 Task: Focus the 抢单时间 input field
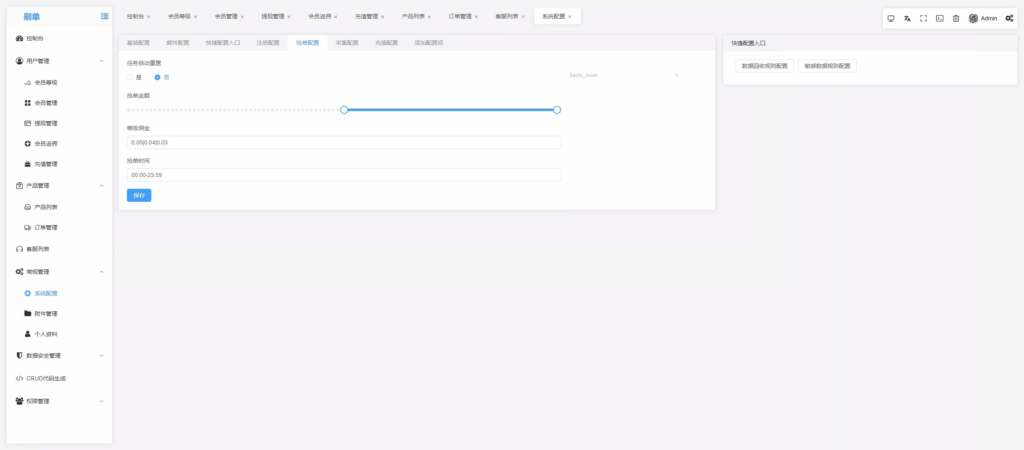(343, 175)
